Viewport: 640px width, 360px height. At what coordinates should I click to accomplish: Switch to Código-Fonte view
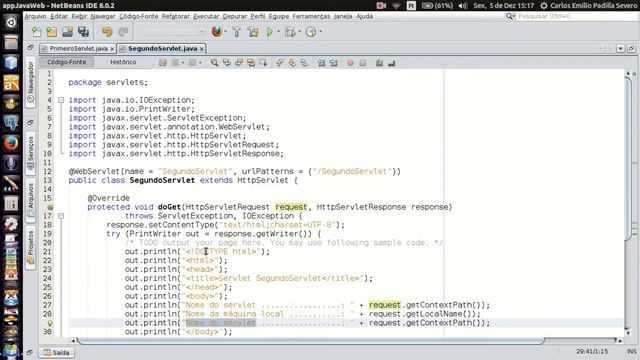click(67, 62)
